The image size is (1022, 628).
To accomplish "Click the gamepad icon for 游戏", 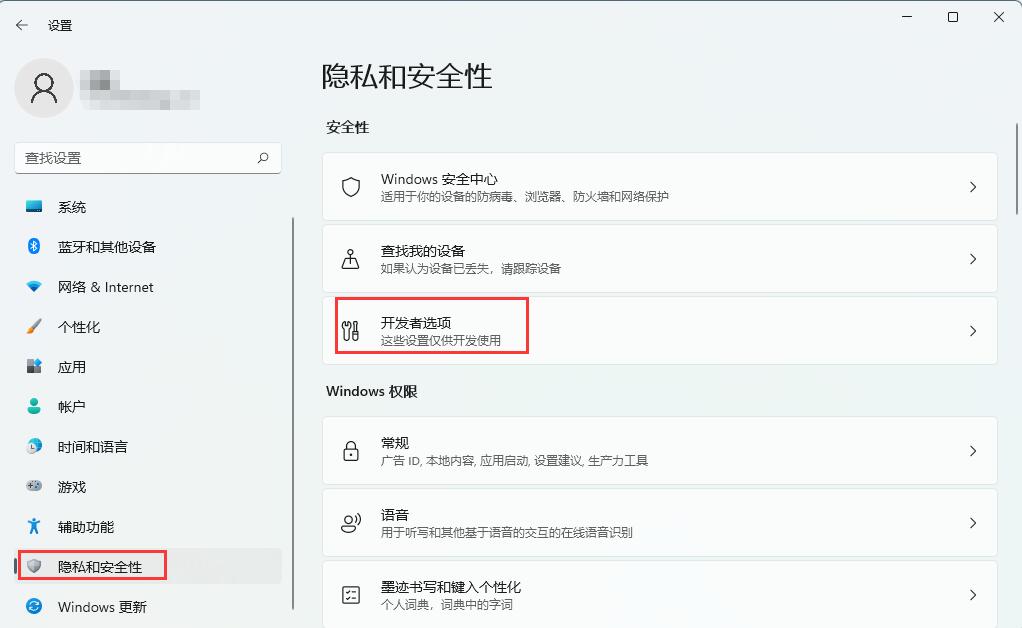I will (34, 486).
